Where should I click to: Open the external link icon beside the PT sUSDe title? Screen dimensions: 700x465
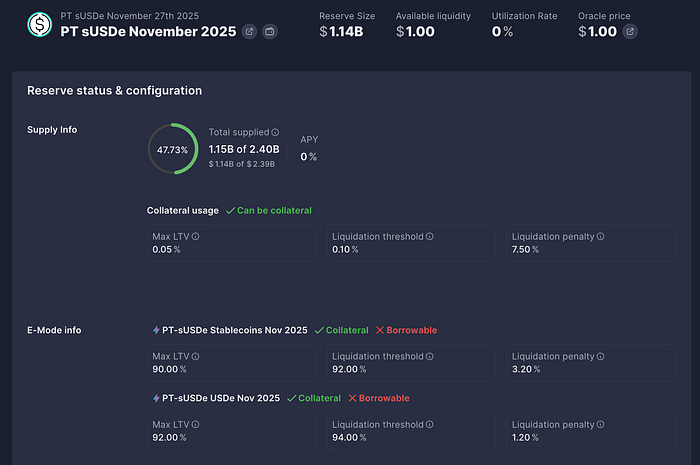pyautogui.click(x=249, y=32)
